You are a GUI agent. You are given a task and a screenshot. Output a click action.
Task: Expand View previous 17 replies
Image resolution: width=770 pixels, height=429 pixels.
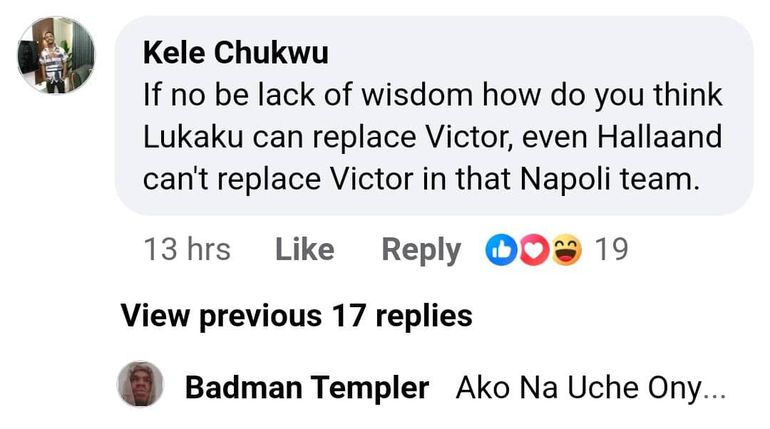[x=296, y=316]
